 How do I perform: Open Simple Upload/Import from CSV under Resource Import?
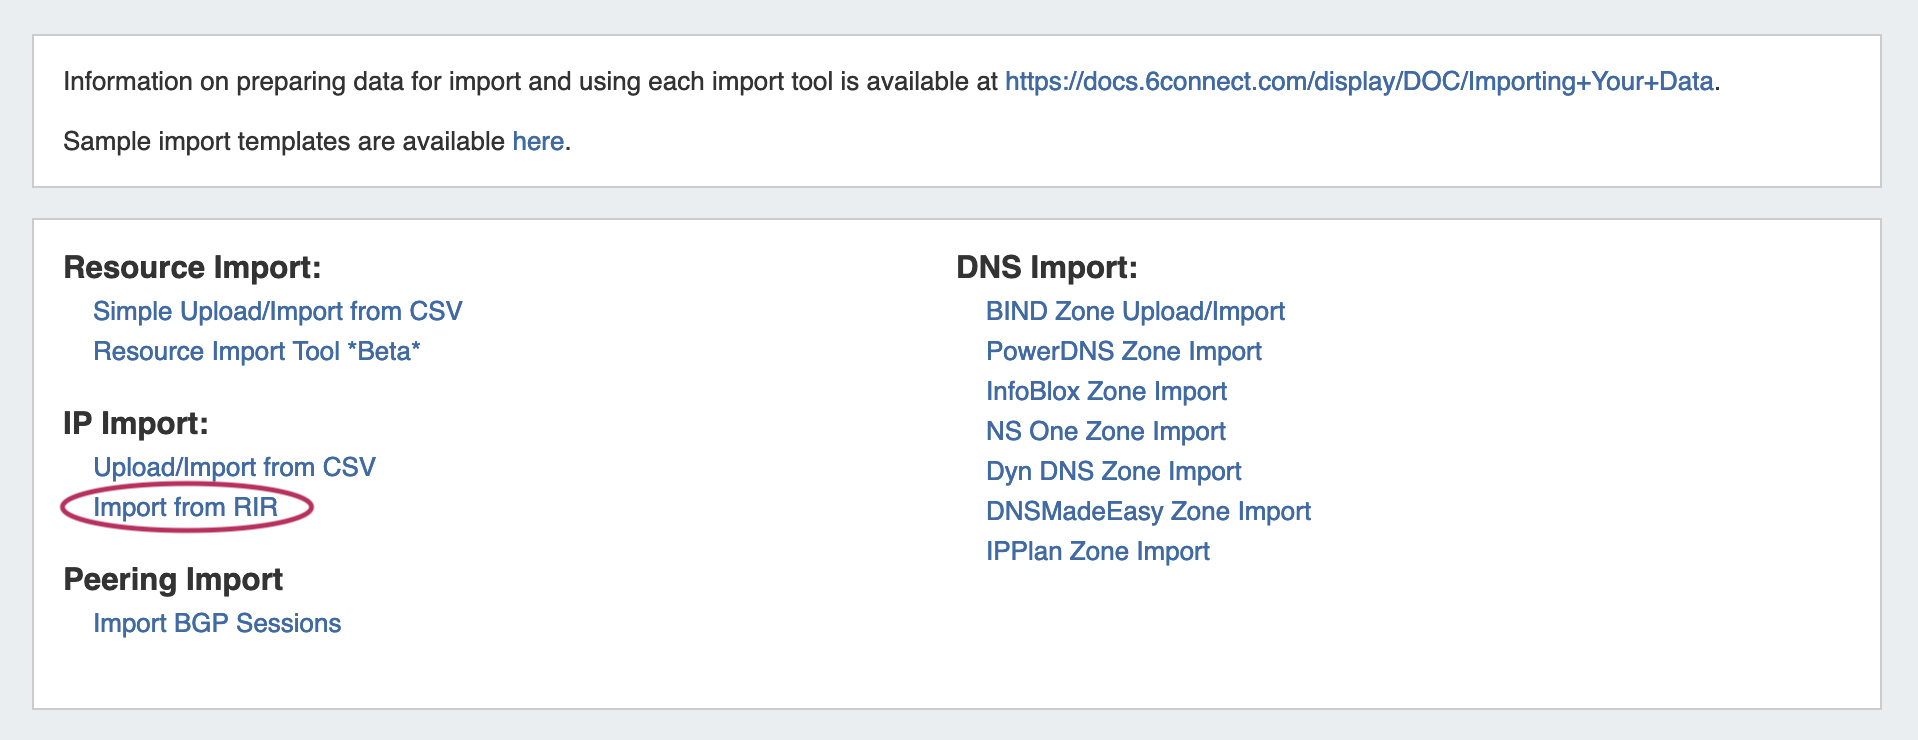[x=277, y=311]
